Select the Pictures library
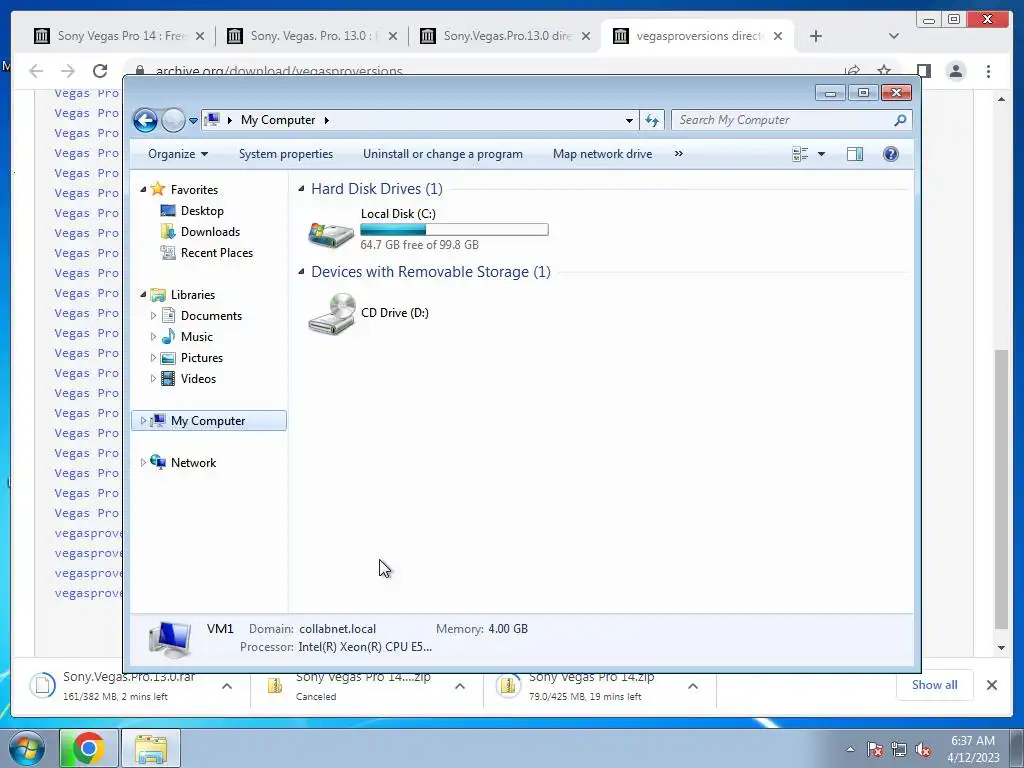This screenshot has width=1024, height=768. (202, 358)
